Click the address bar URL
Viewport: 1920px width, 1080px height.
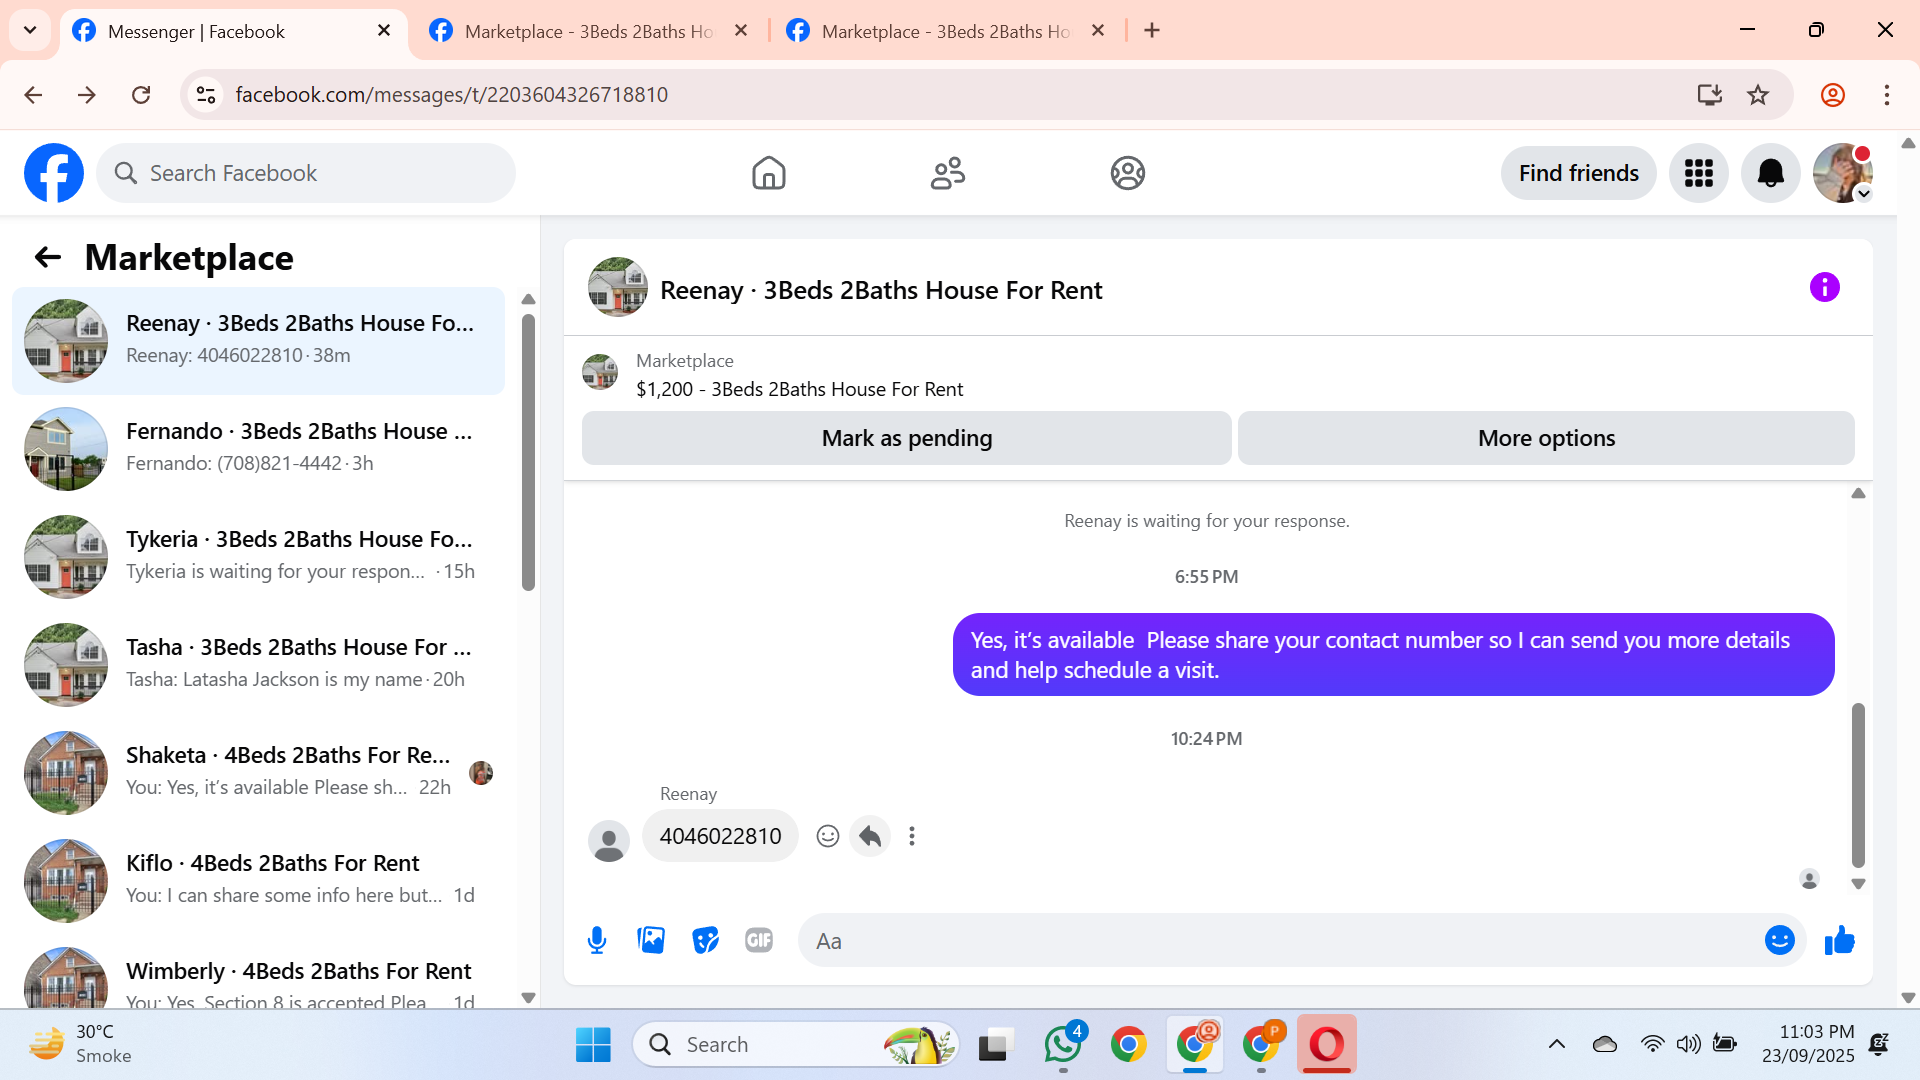[x=452, y=95]
